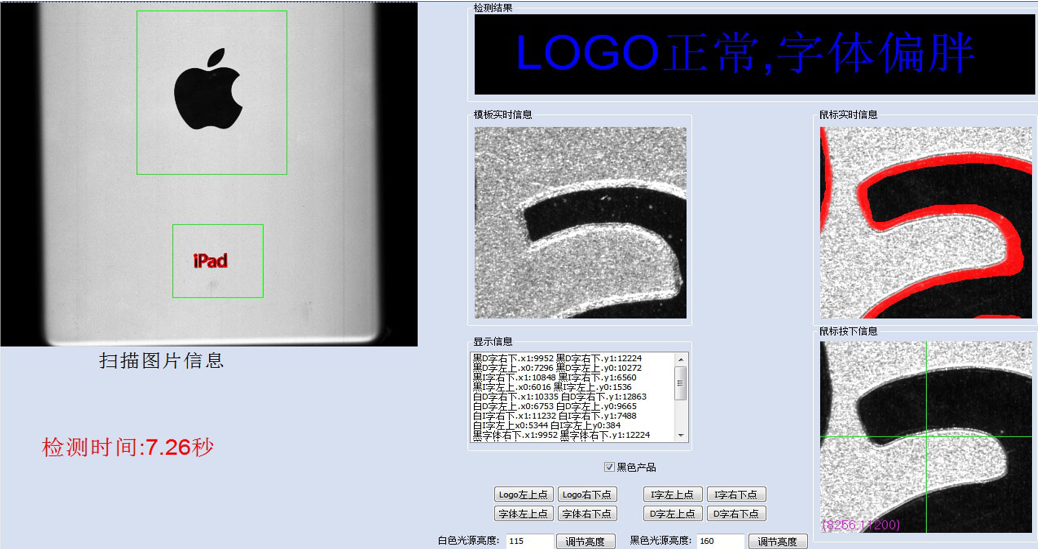
Task: Click the line '黑I字左上.x0:6016' in 显示信息
Action: click(x=552, y=387)
